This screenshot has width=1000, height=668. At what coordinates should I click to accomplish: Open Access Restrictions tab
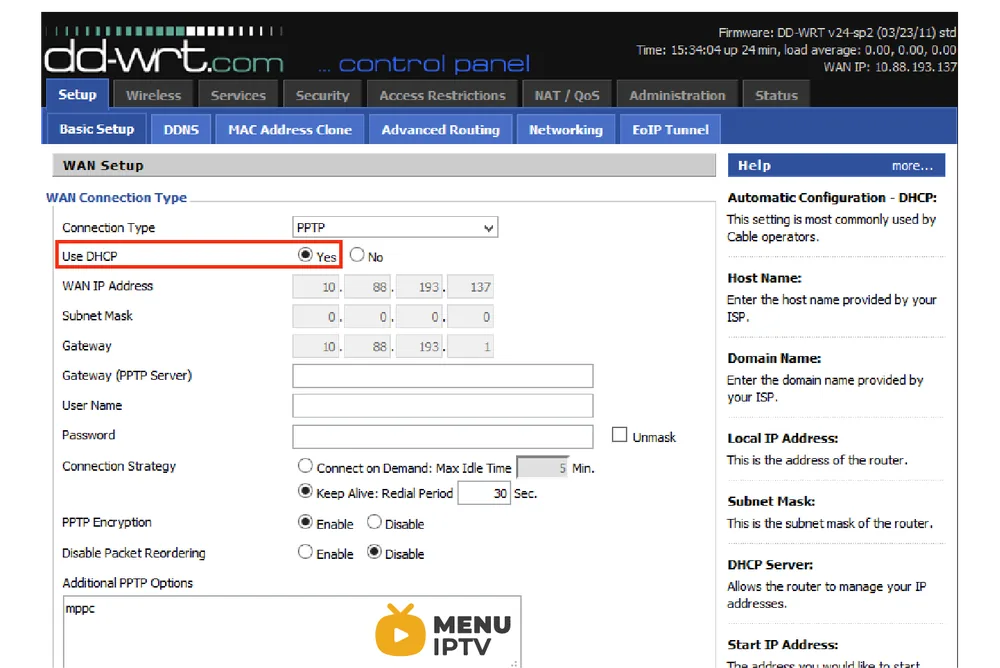coord(442,96)
